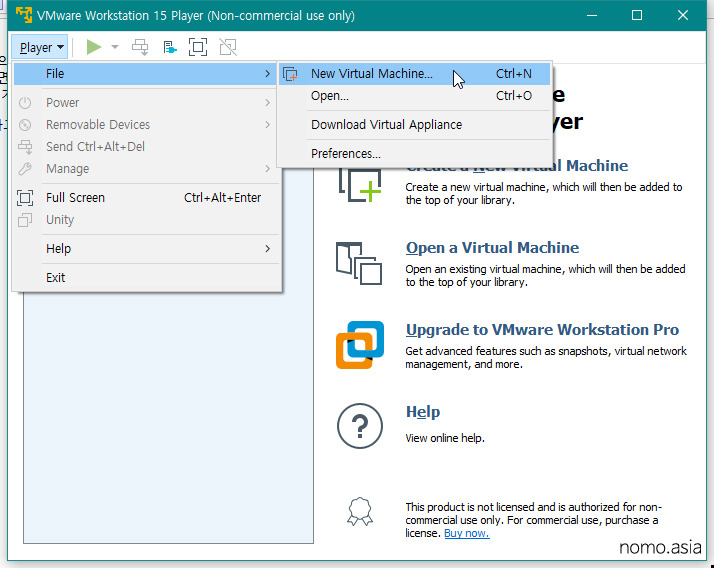Select Removable Devices menu entry
Screen dimensions: 714x568
144,124
